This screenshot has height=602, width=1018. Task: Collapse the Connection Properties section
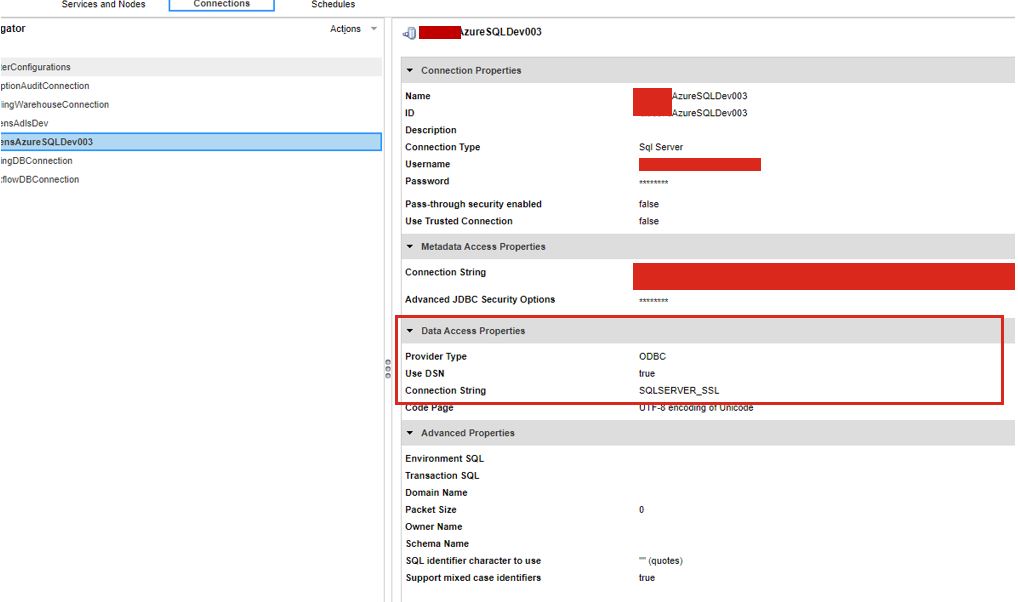[410, 70]
